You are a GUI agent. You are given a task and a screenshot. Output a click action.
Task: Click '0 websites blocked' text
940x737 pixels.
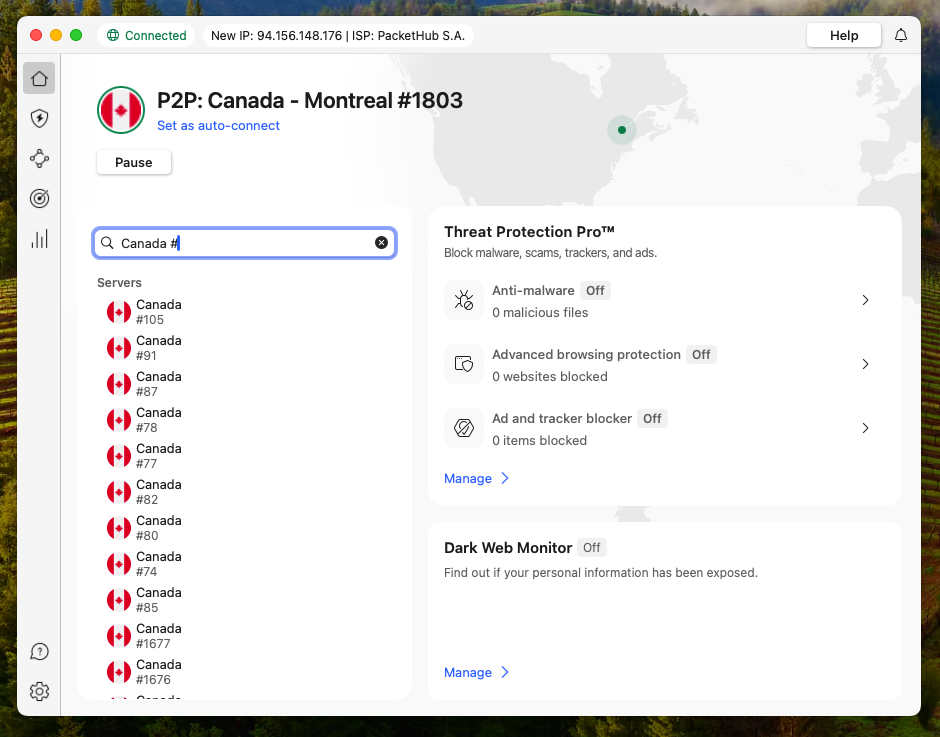(550, 377)
